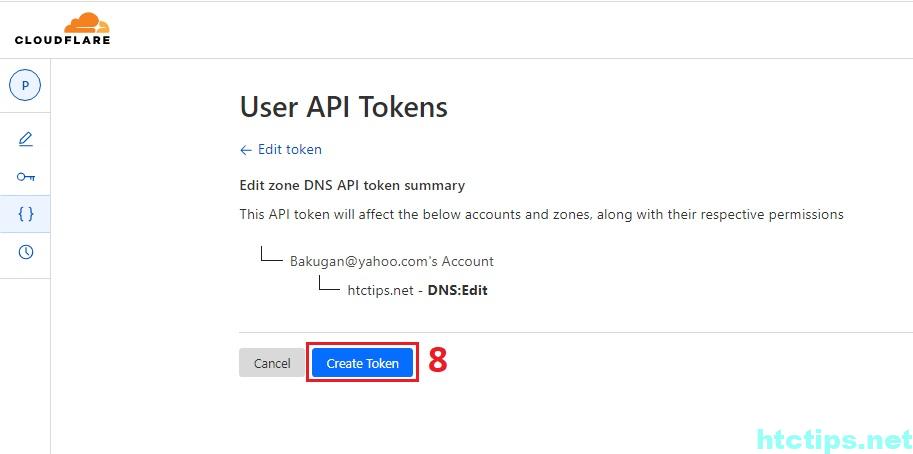Click the htctips.net watermark text
The height and width of the screenshot is (454, 913).
pos(834,438)
